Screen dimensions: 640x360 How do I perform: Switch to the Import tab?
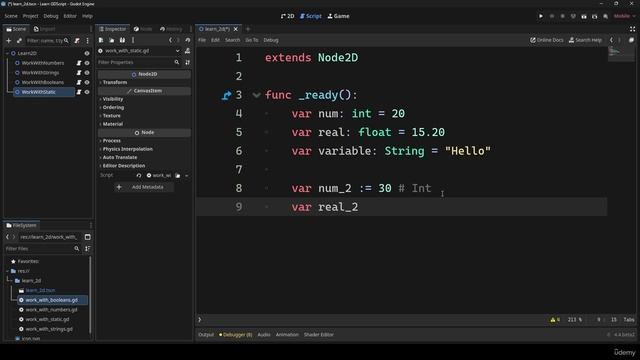point(44,29)
